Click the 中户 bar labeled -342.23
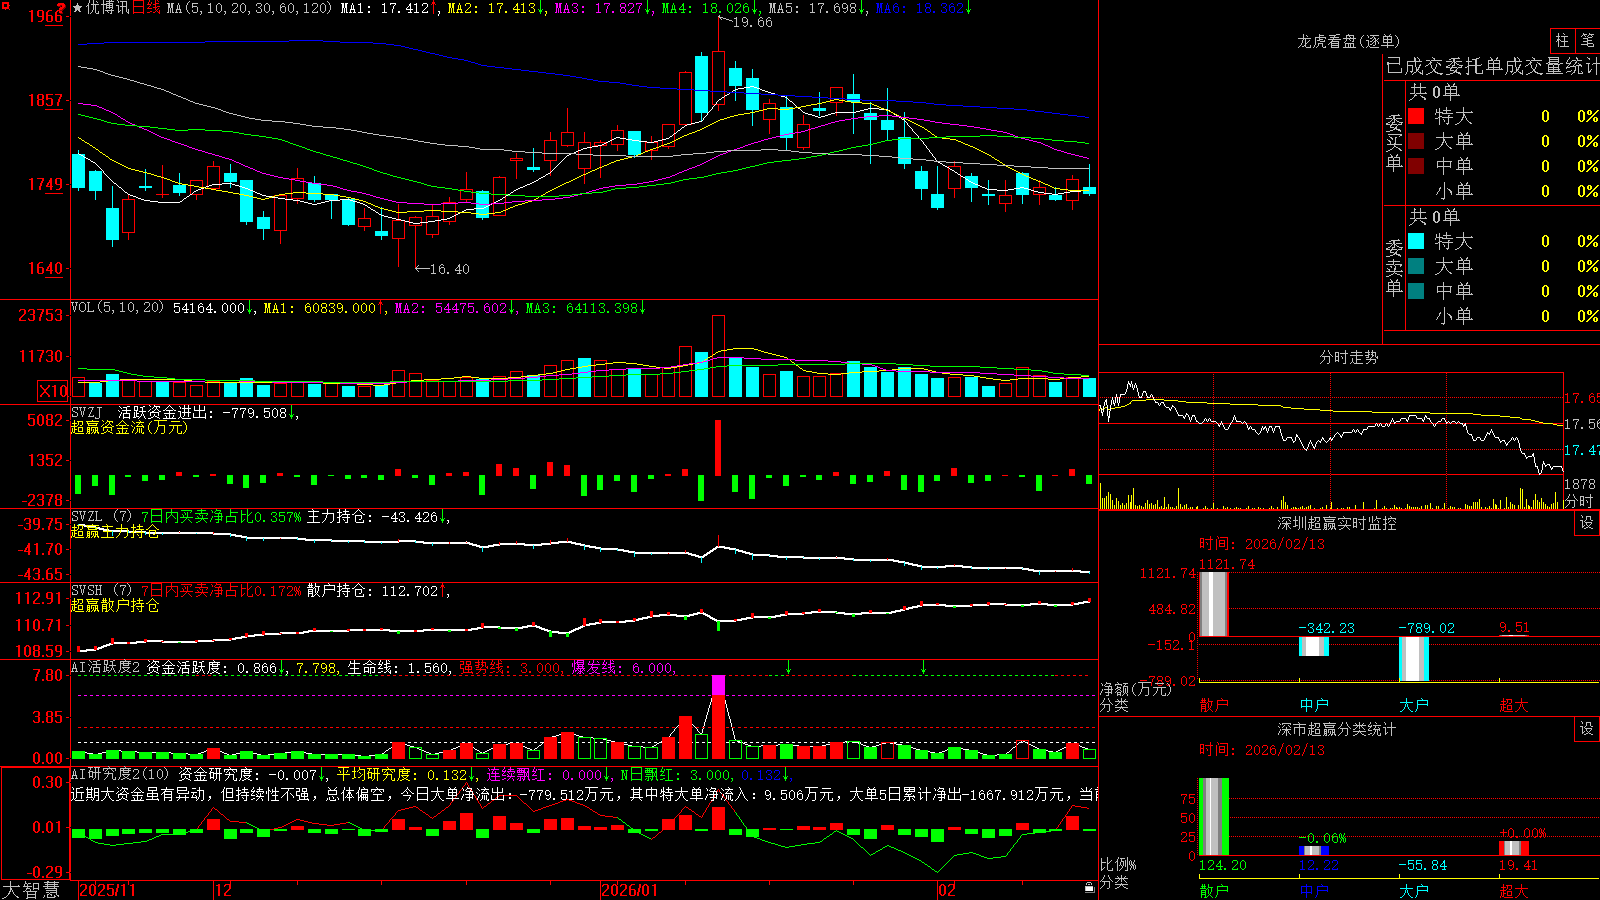Screen dimensions: 1600x900 (1314, 646)
